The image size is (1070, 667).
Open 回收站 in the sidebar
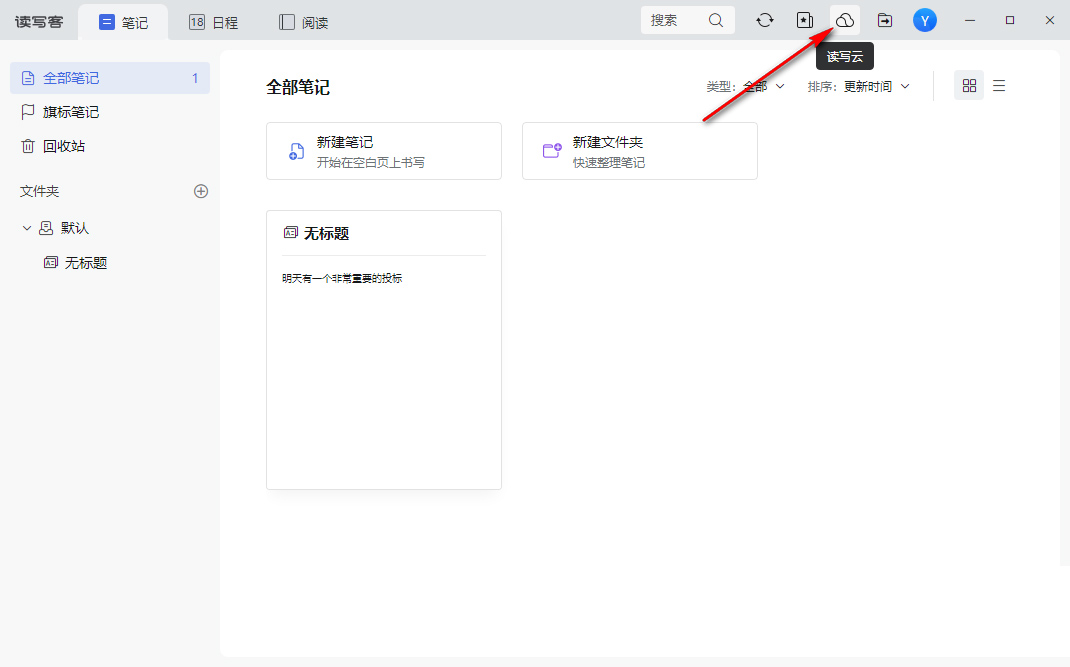(x=110, y=146)
